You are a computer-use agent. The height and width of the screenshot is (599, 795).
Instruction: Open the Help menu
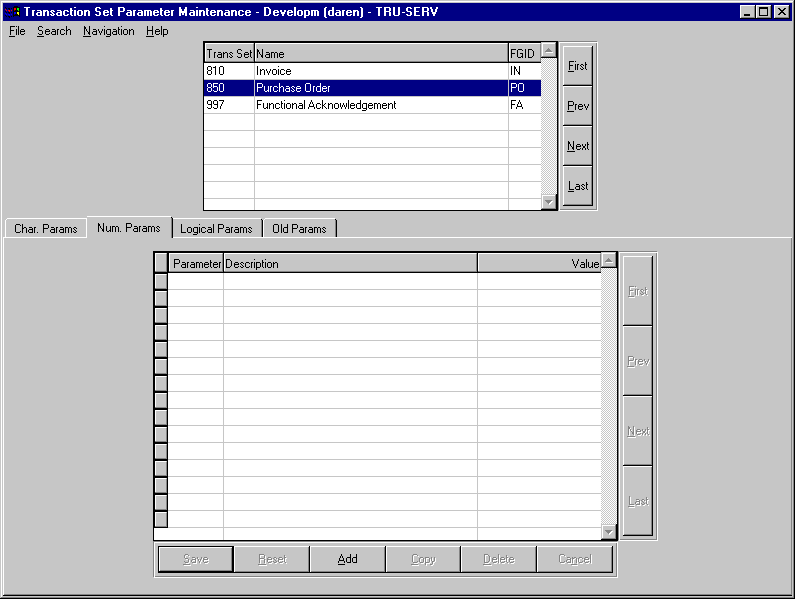(x=157, y=31)
